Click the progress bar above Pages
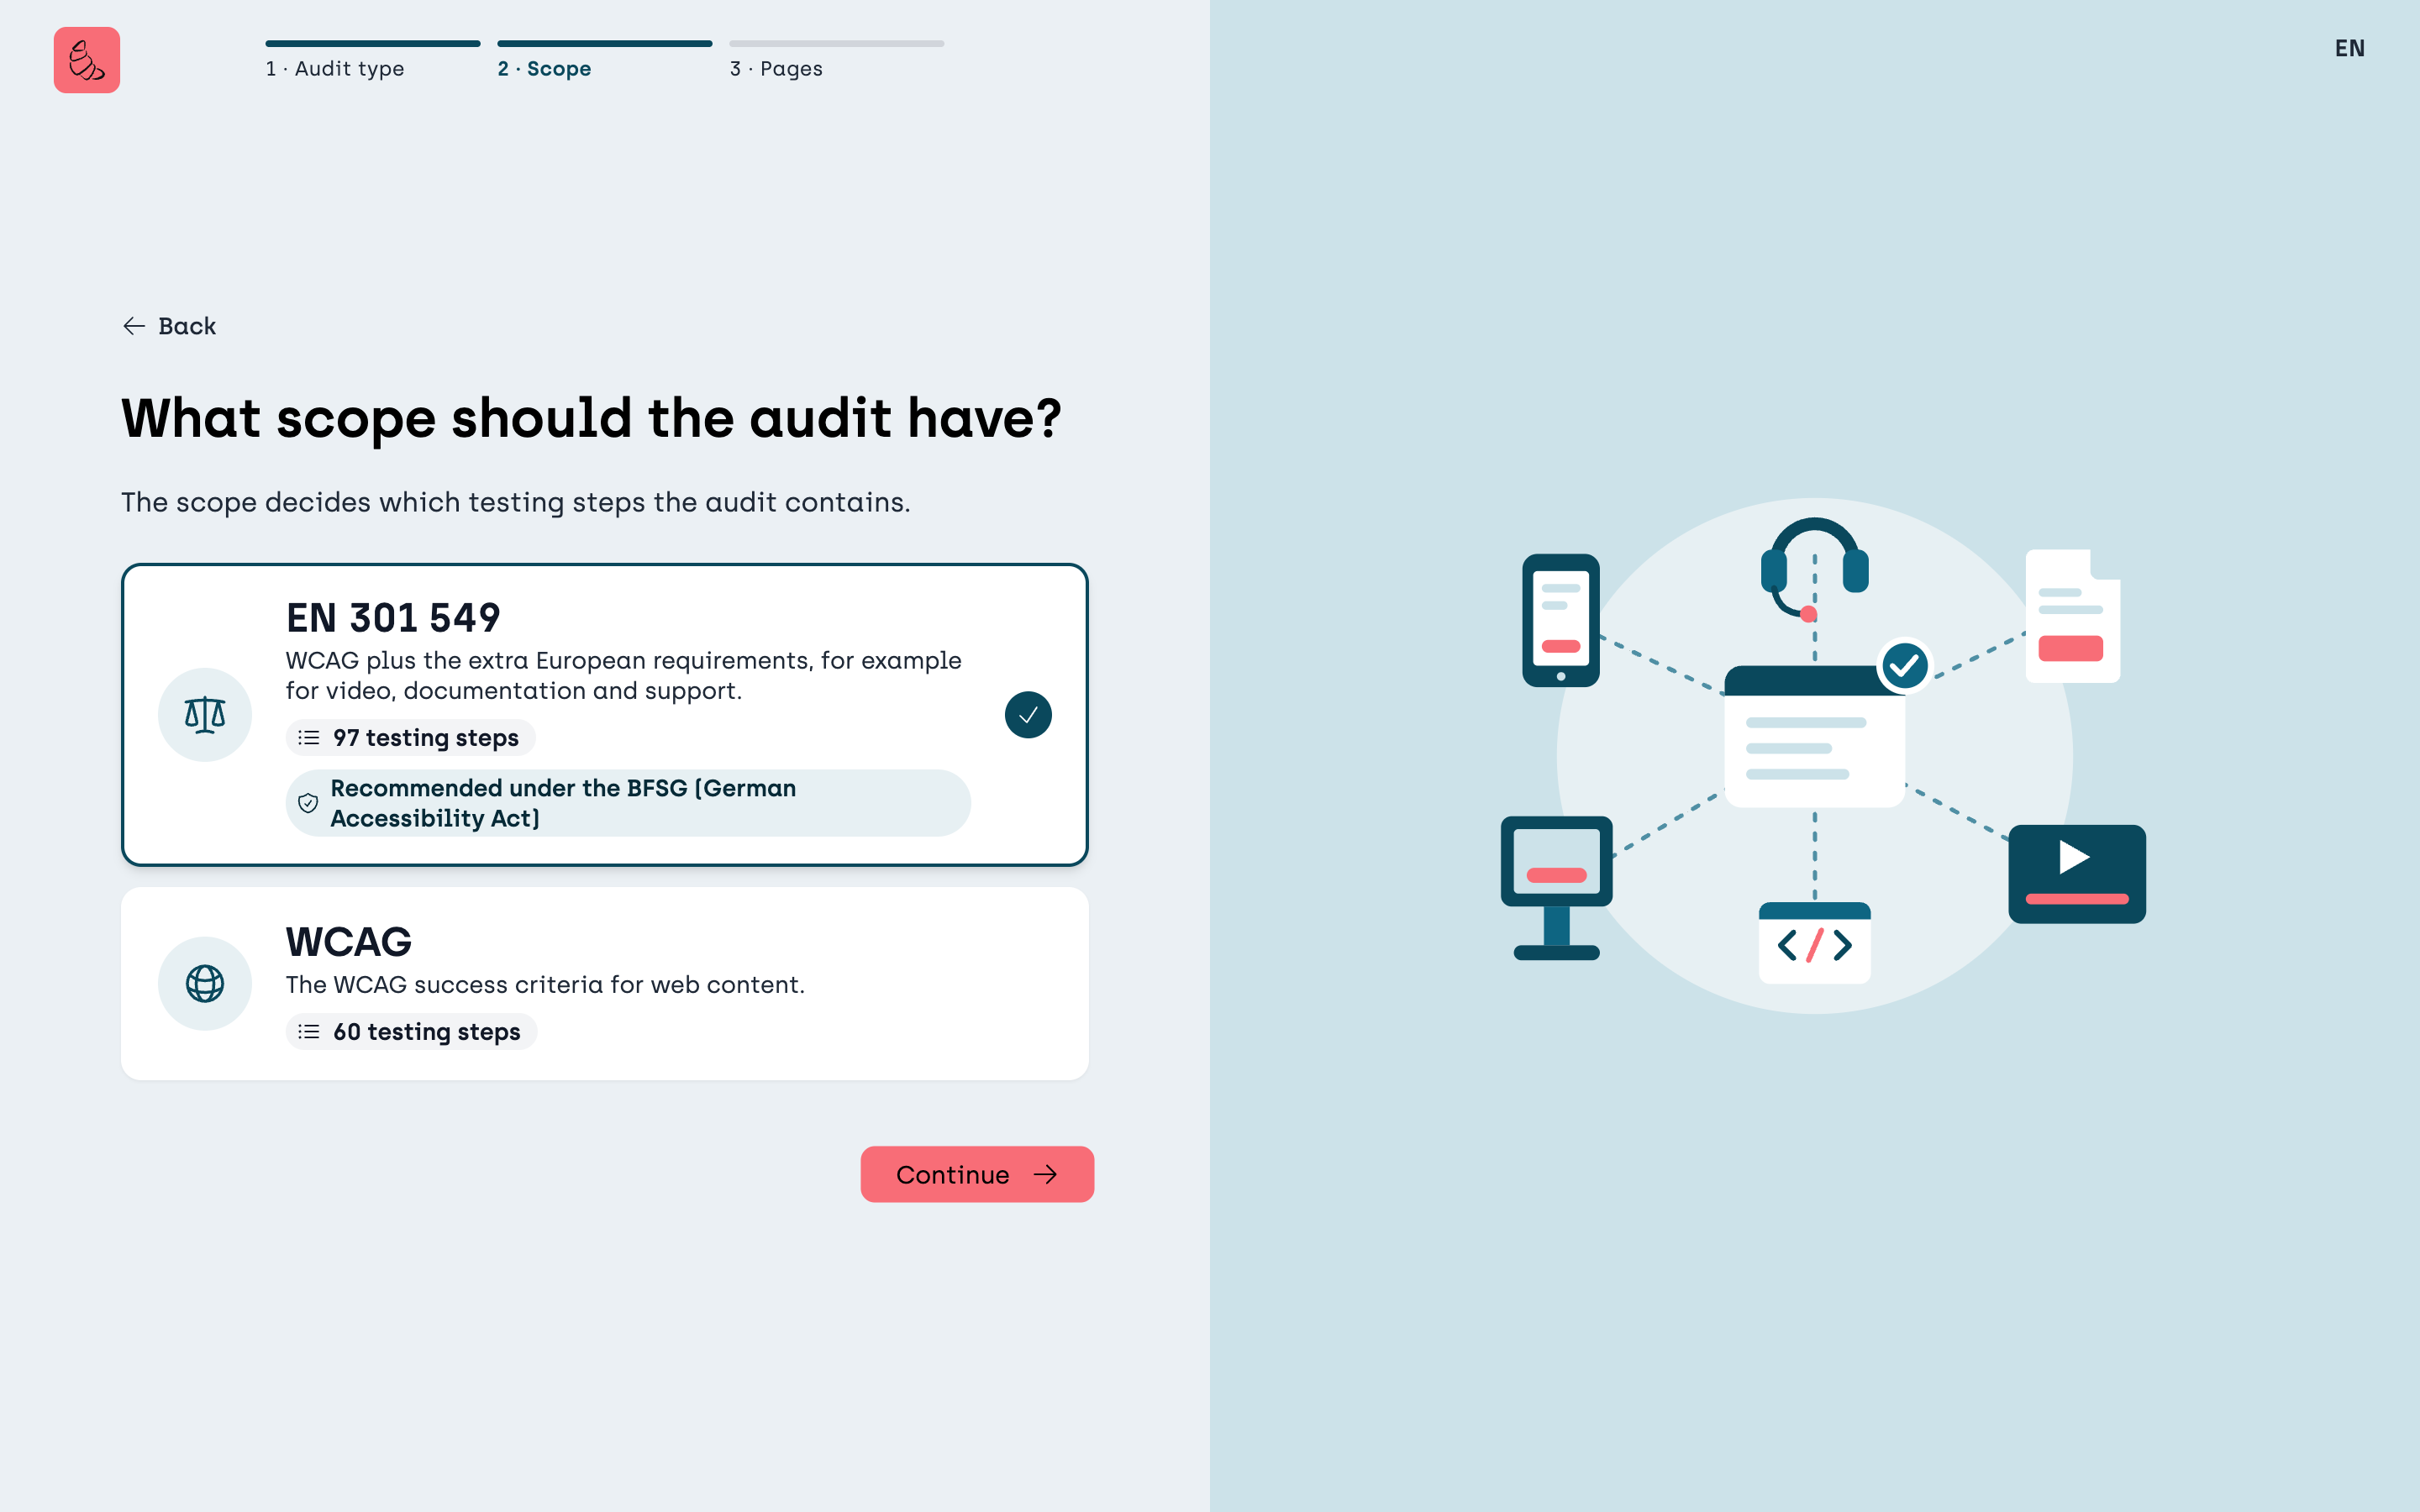The width and height of the screenshot is (2420, 1512). (837, 44)
